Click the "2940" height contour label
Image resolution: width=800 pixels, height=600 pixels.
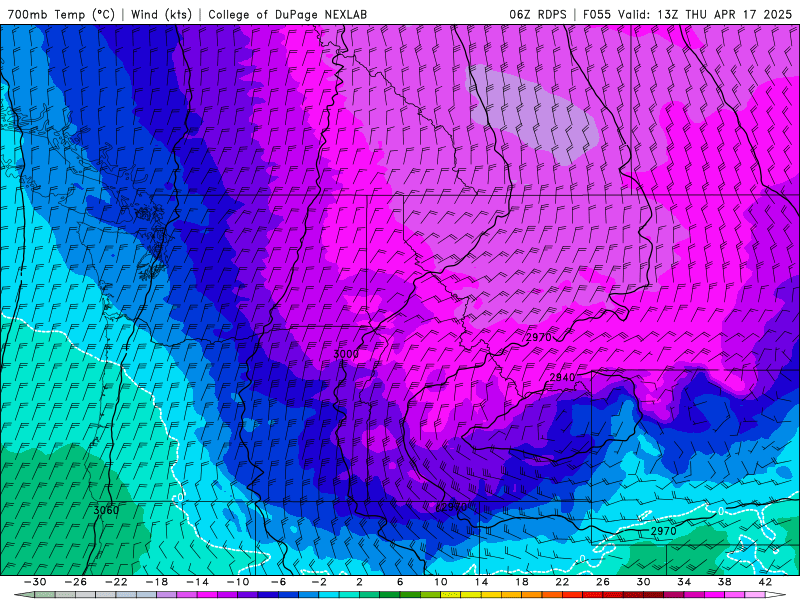(562, 378)
